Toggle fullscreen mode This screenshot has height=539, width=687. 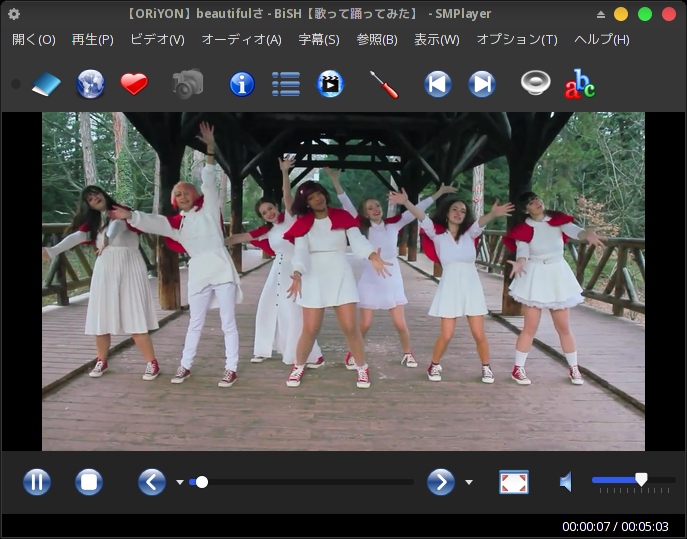pos(514,482)
